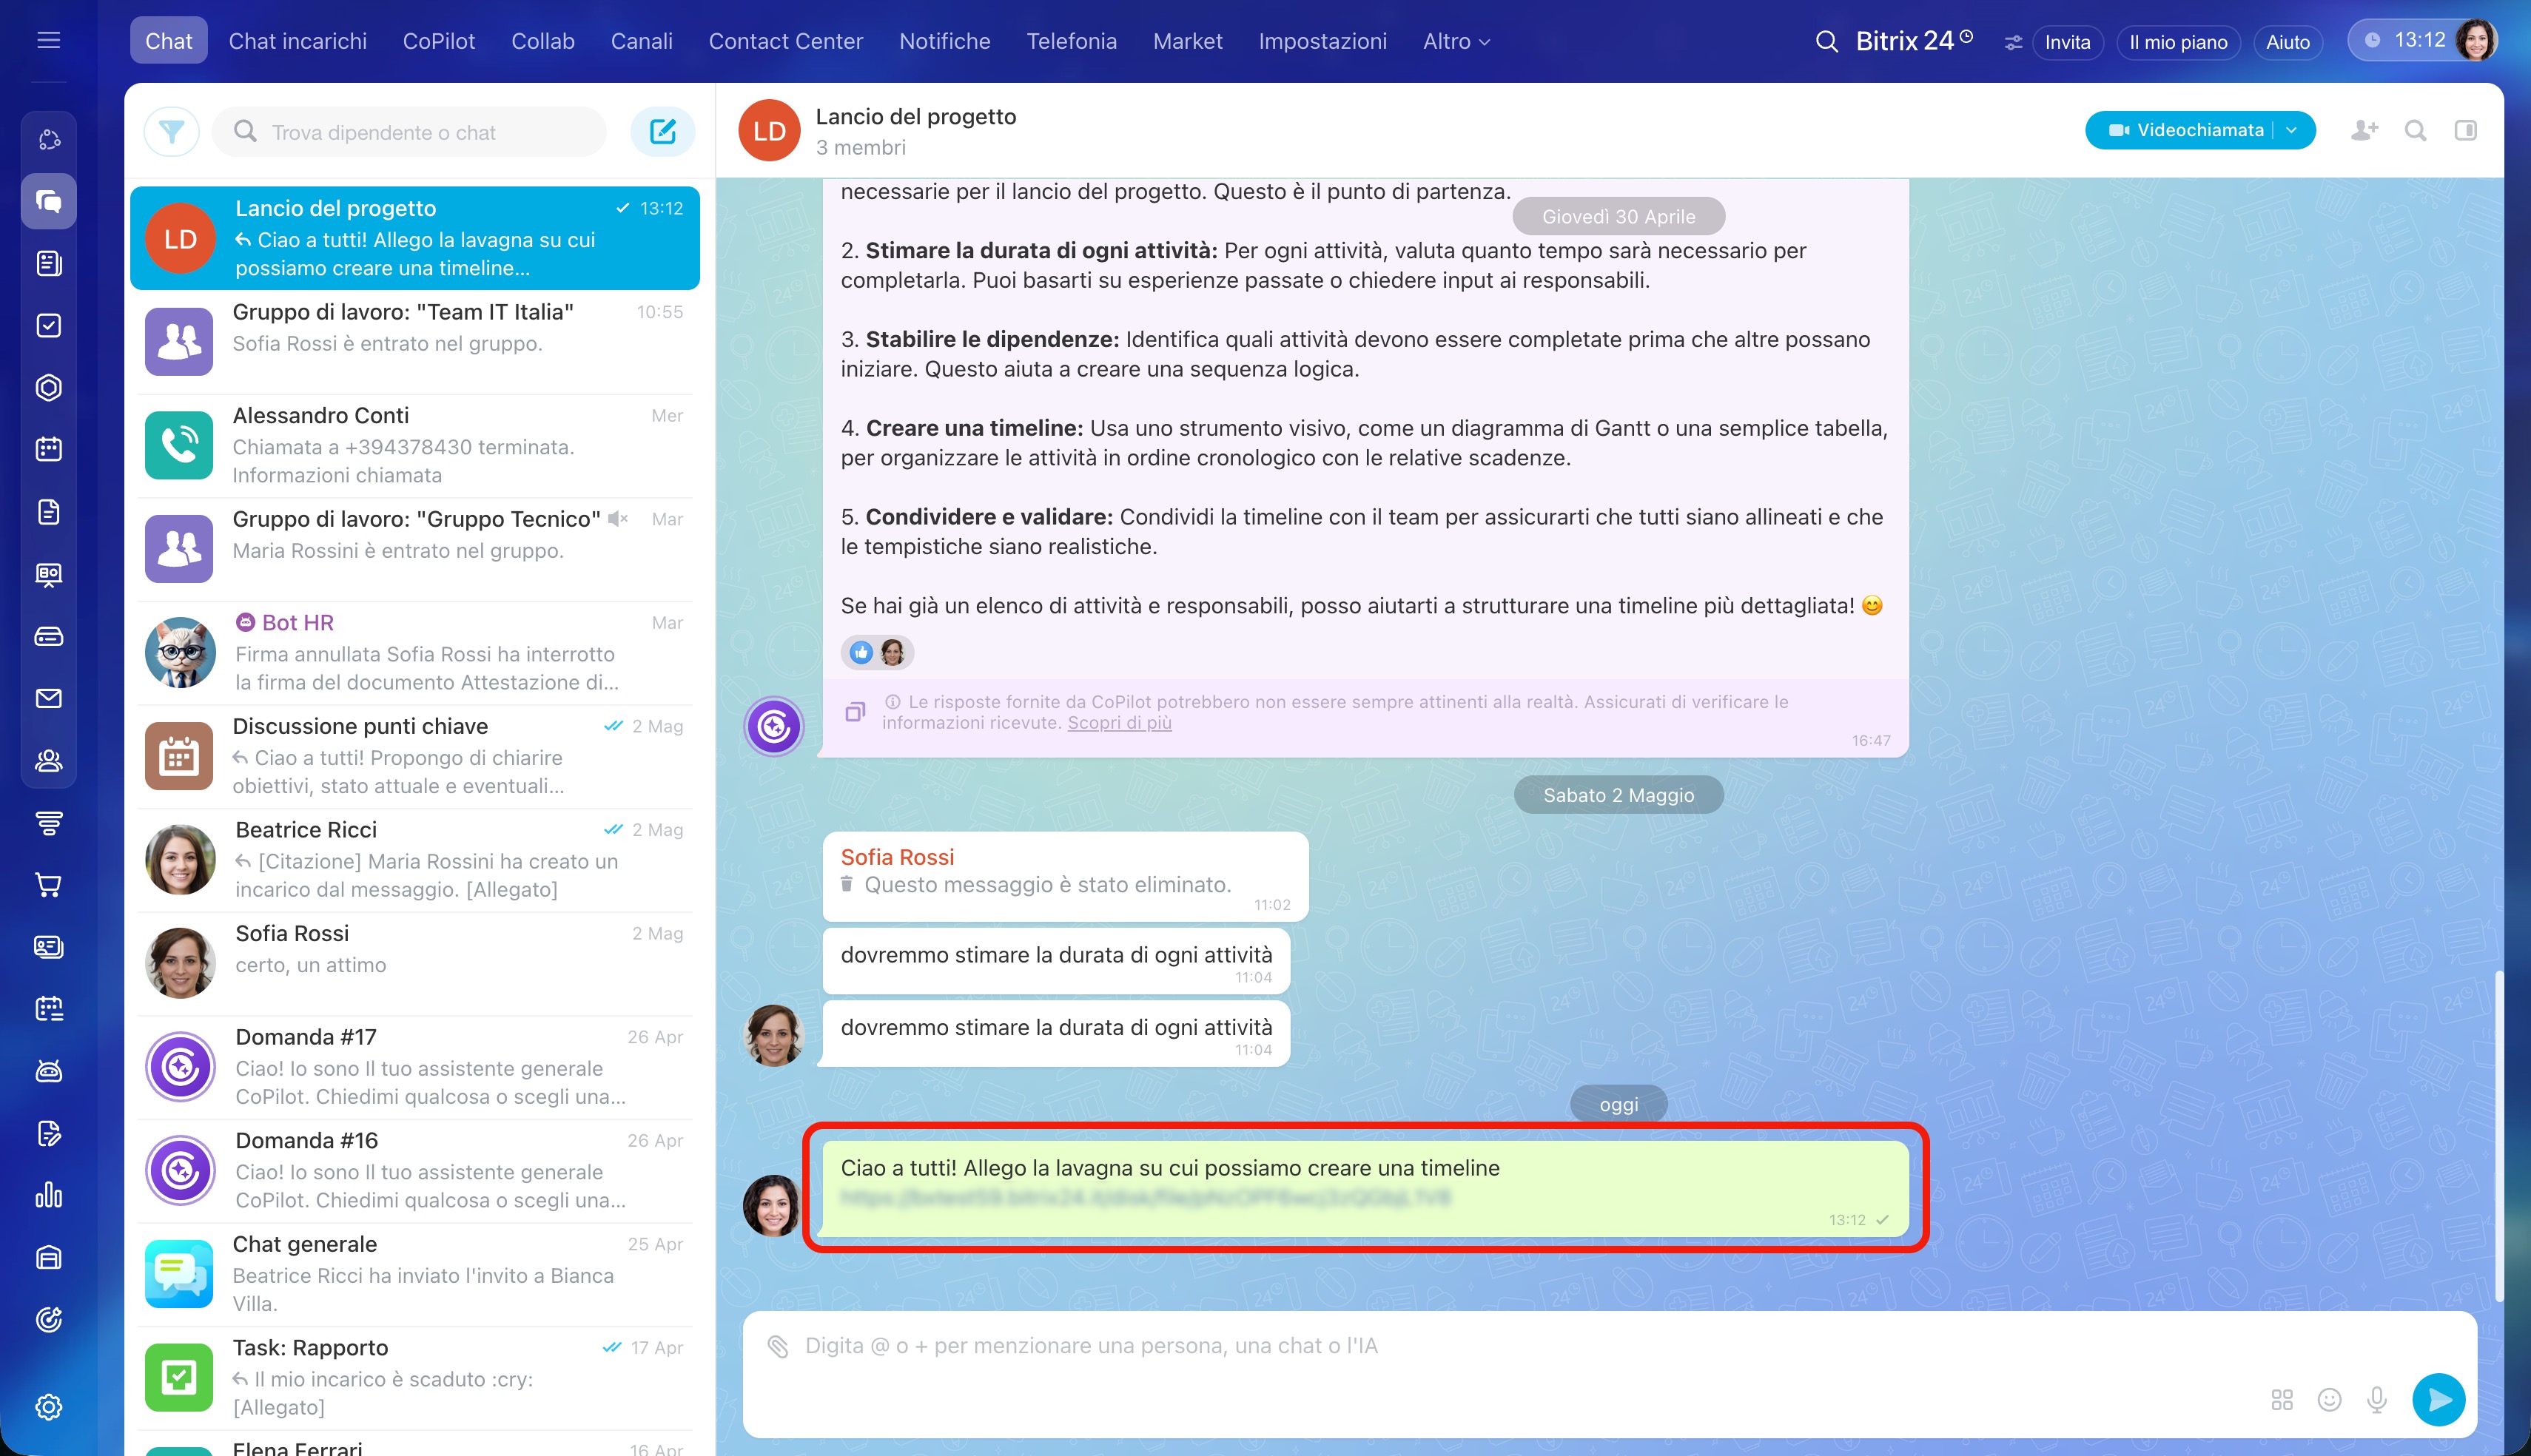Screen dimensions: 2531x1456
Task: Open the Market tab
Action: [x=1188, y=41]
